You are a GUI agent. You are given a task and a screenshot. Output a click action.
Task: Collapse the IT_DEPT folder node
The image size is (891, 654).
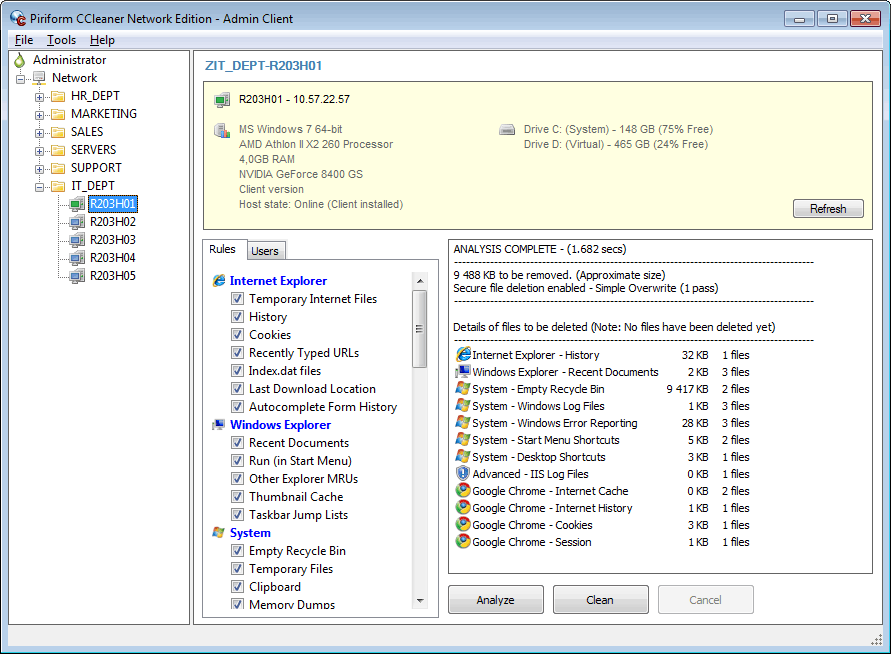[x=39, y=187]
